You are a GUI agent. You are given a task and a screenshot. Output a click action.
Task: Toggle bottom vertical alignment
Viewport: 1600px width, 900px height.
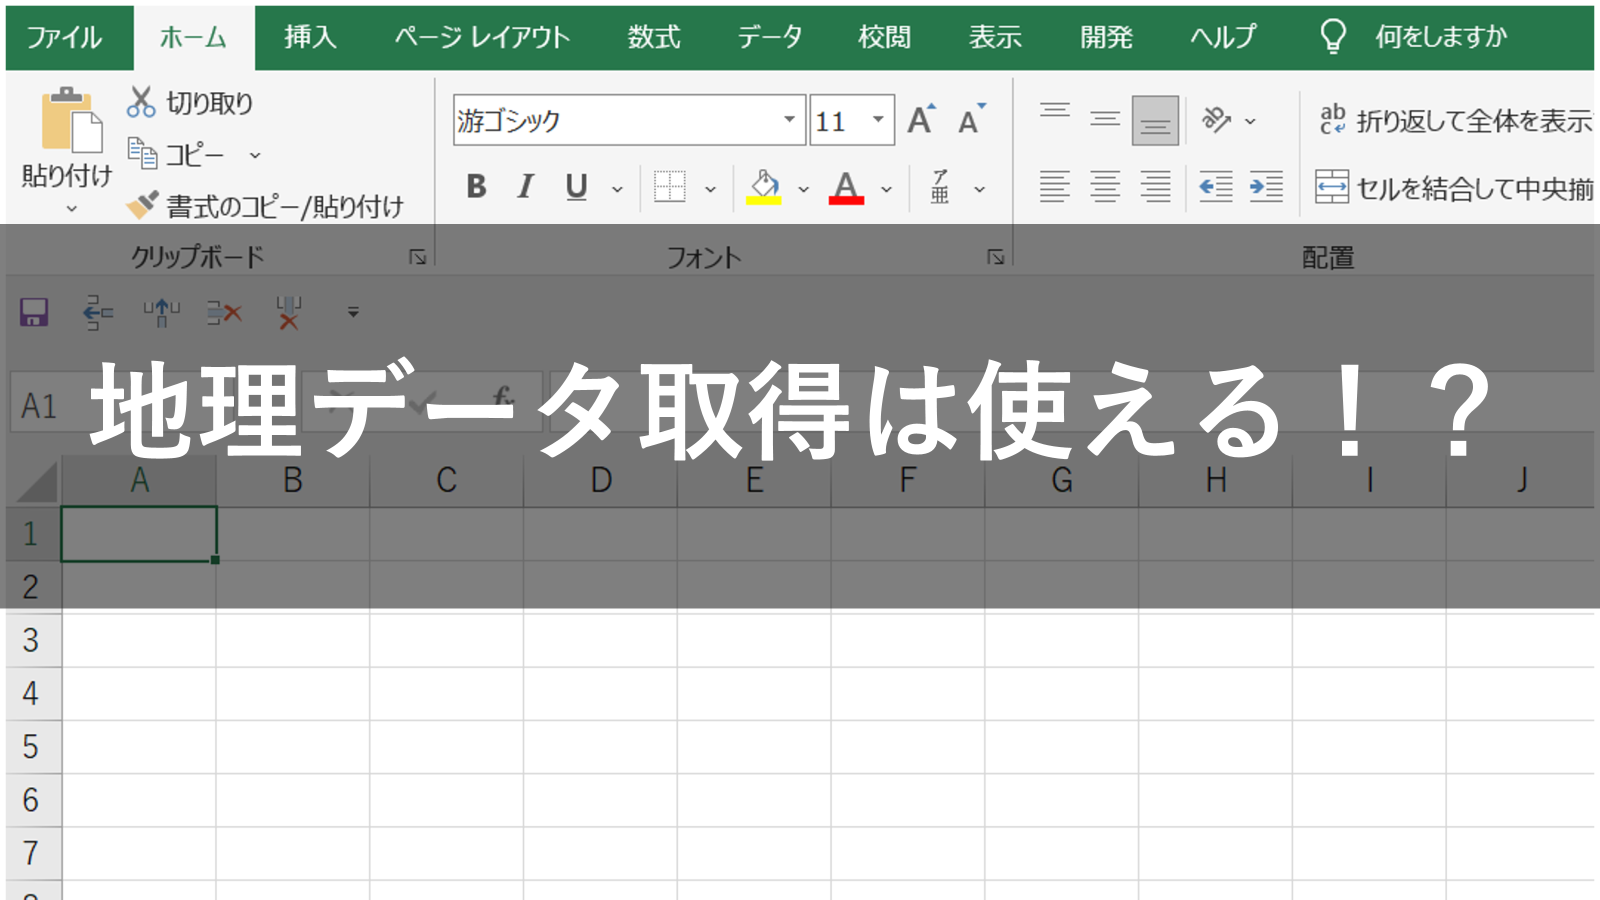point(1155,121)
